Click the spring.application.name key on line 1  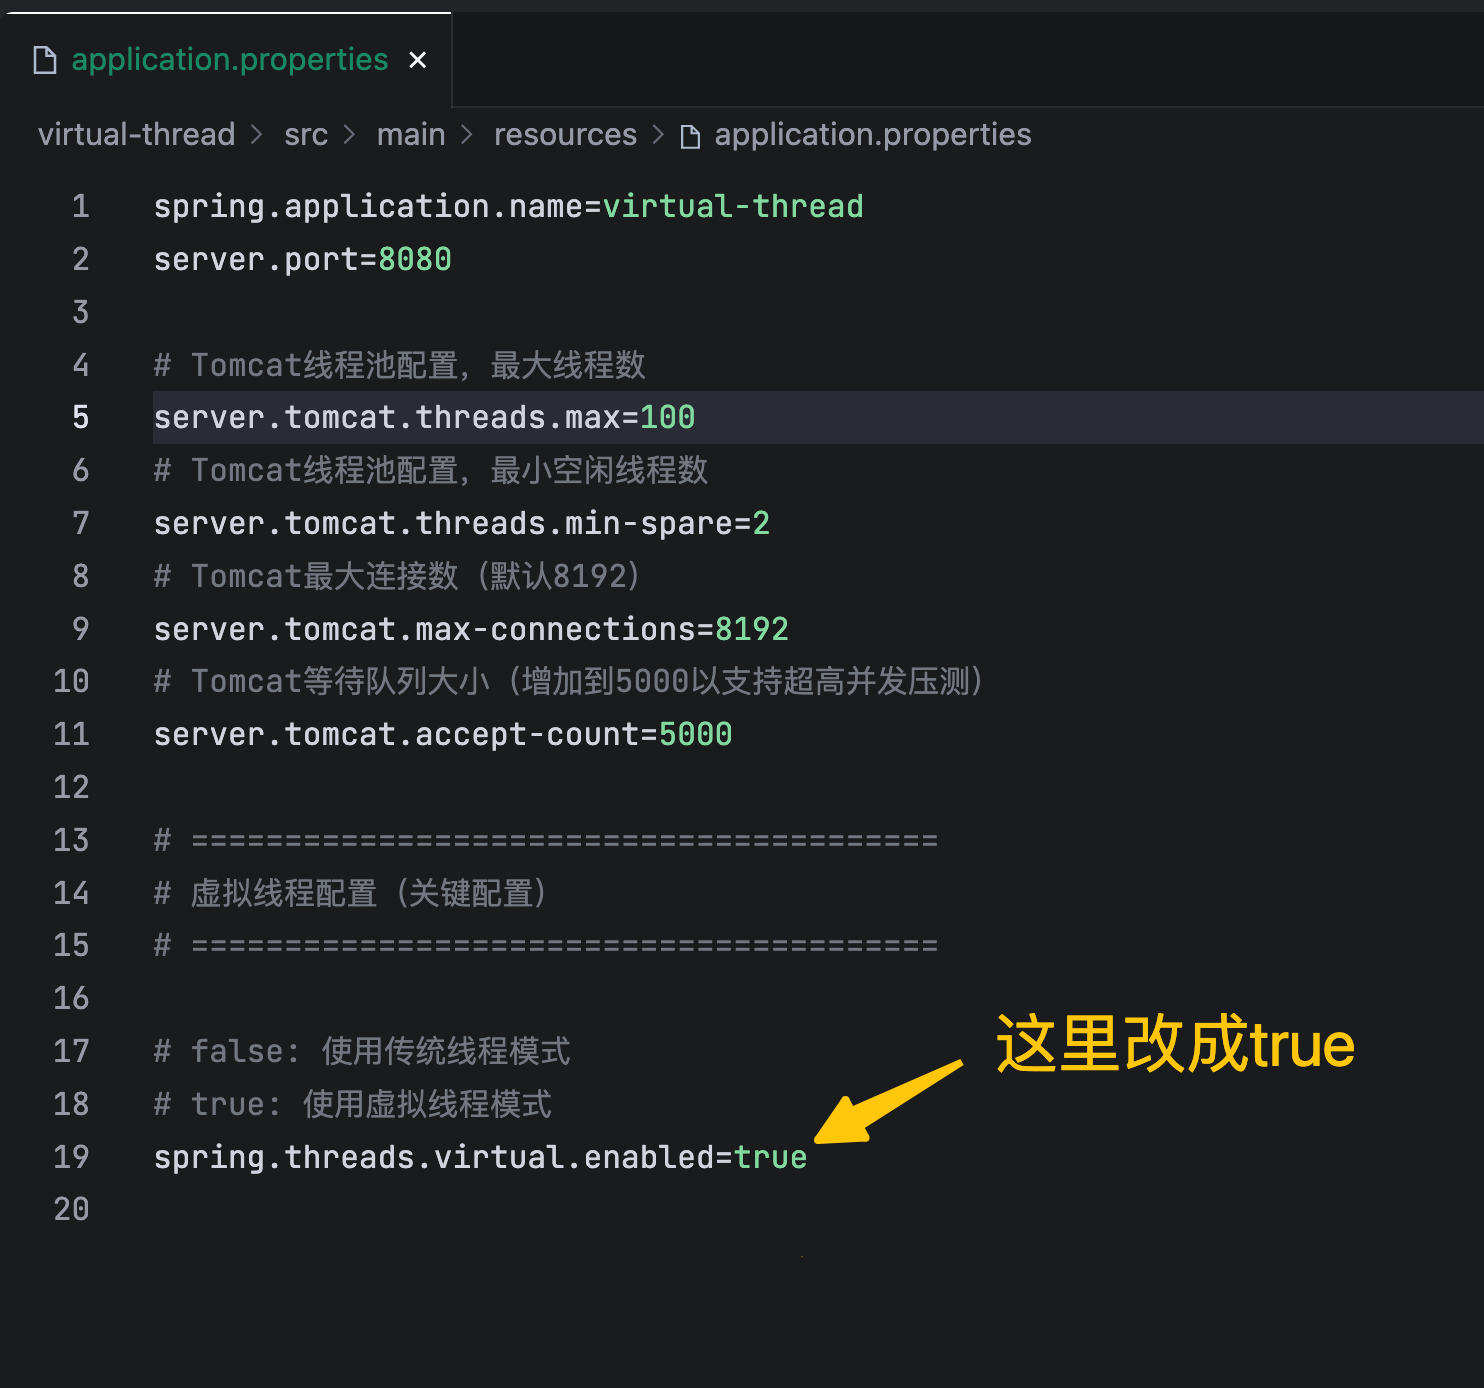[x=368, y=206]
